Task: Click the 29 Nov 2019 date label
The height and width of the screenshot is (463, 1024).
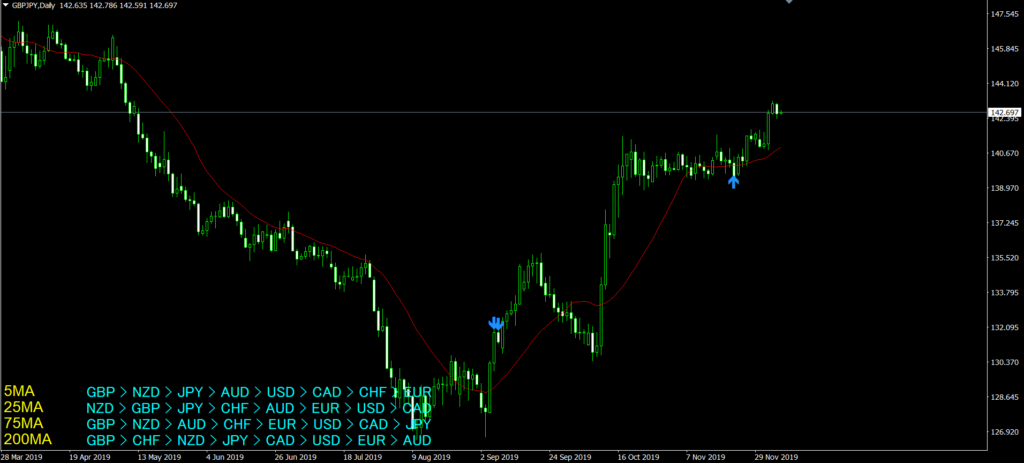Action: (x=776, y=456)
